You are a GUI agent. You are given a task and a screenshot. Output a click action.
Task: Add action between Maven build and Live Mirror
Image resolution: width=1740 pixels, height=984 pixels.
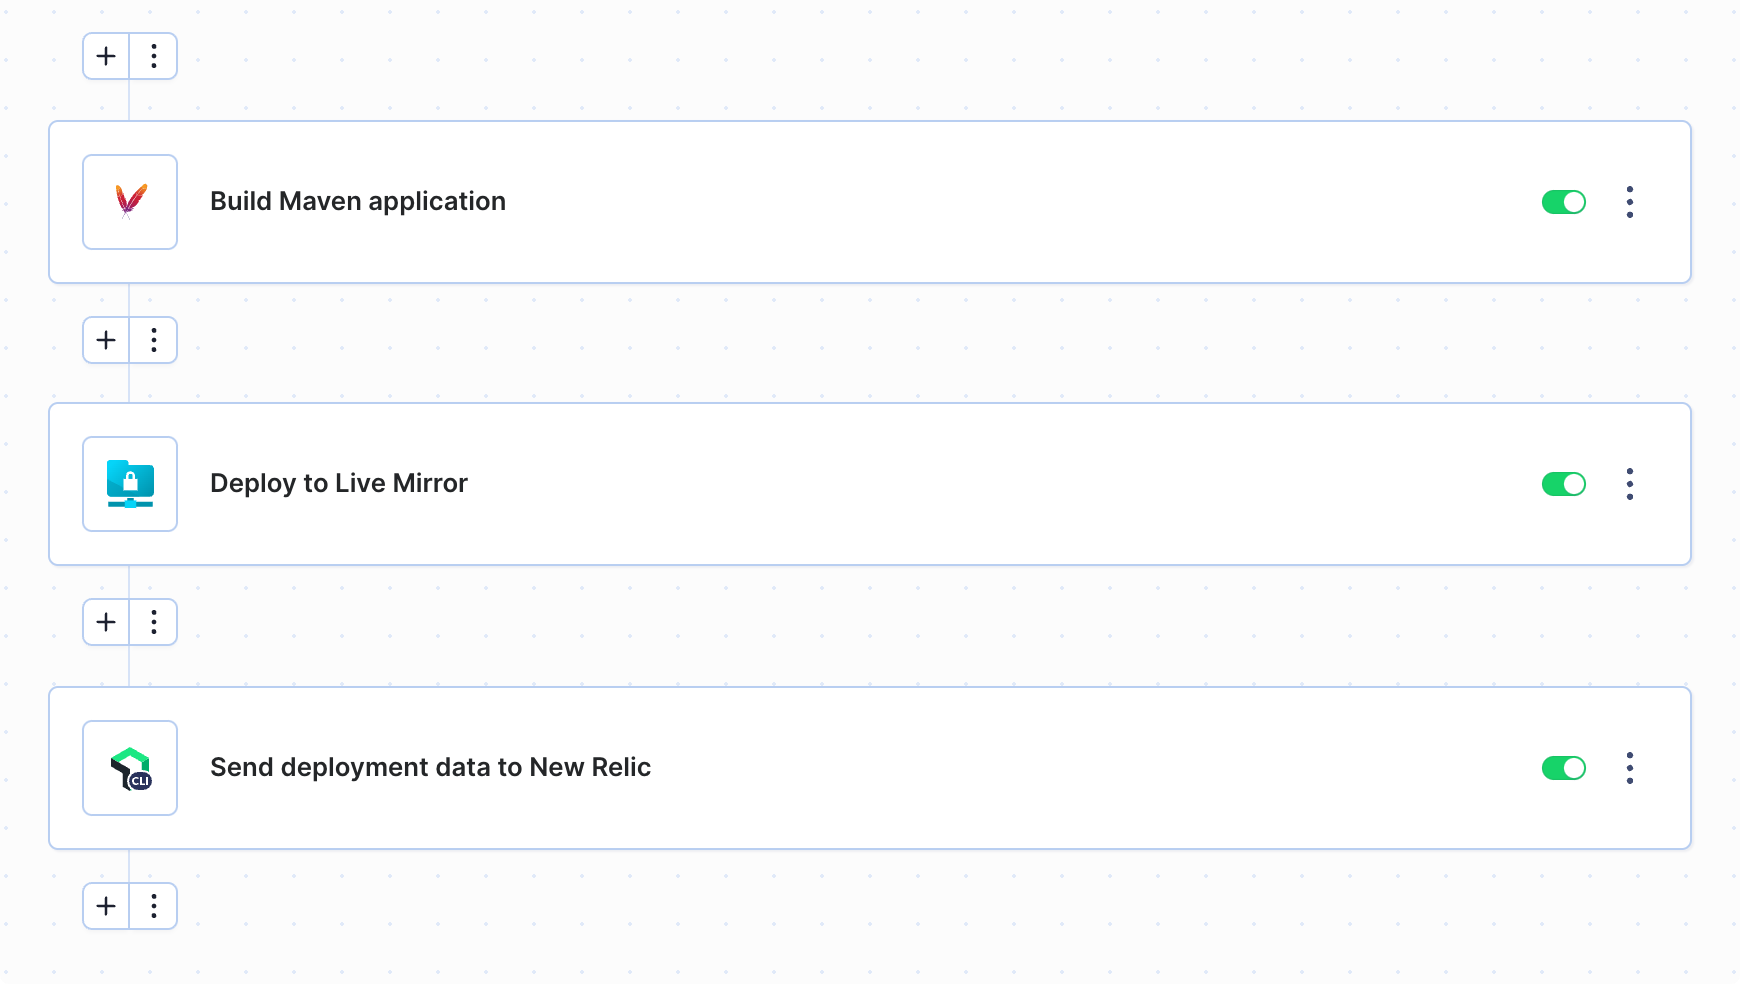(x=106, y=340)
